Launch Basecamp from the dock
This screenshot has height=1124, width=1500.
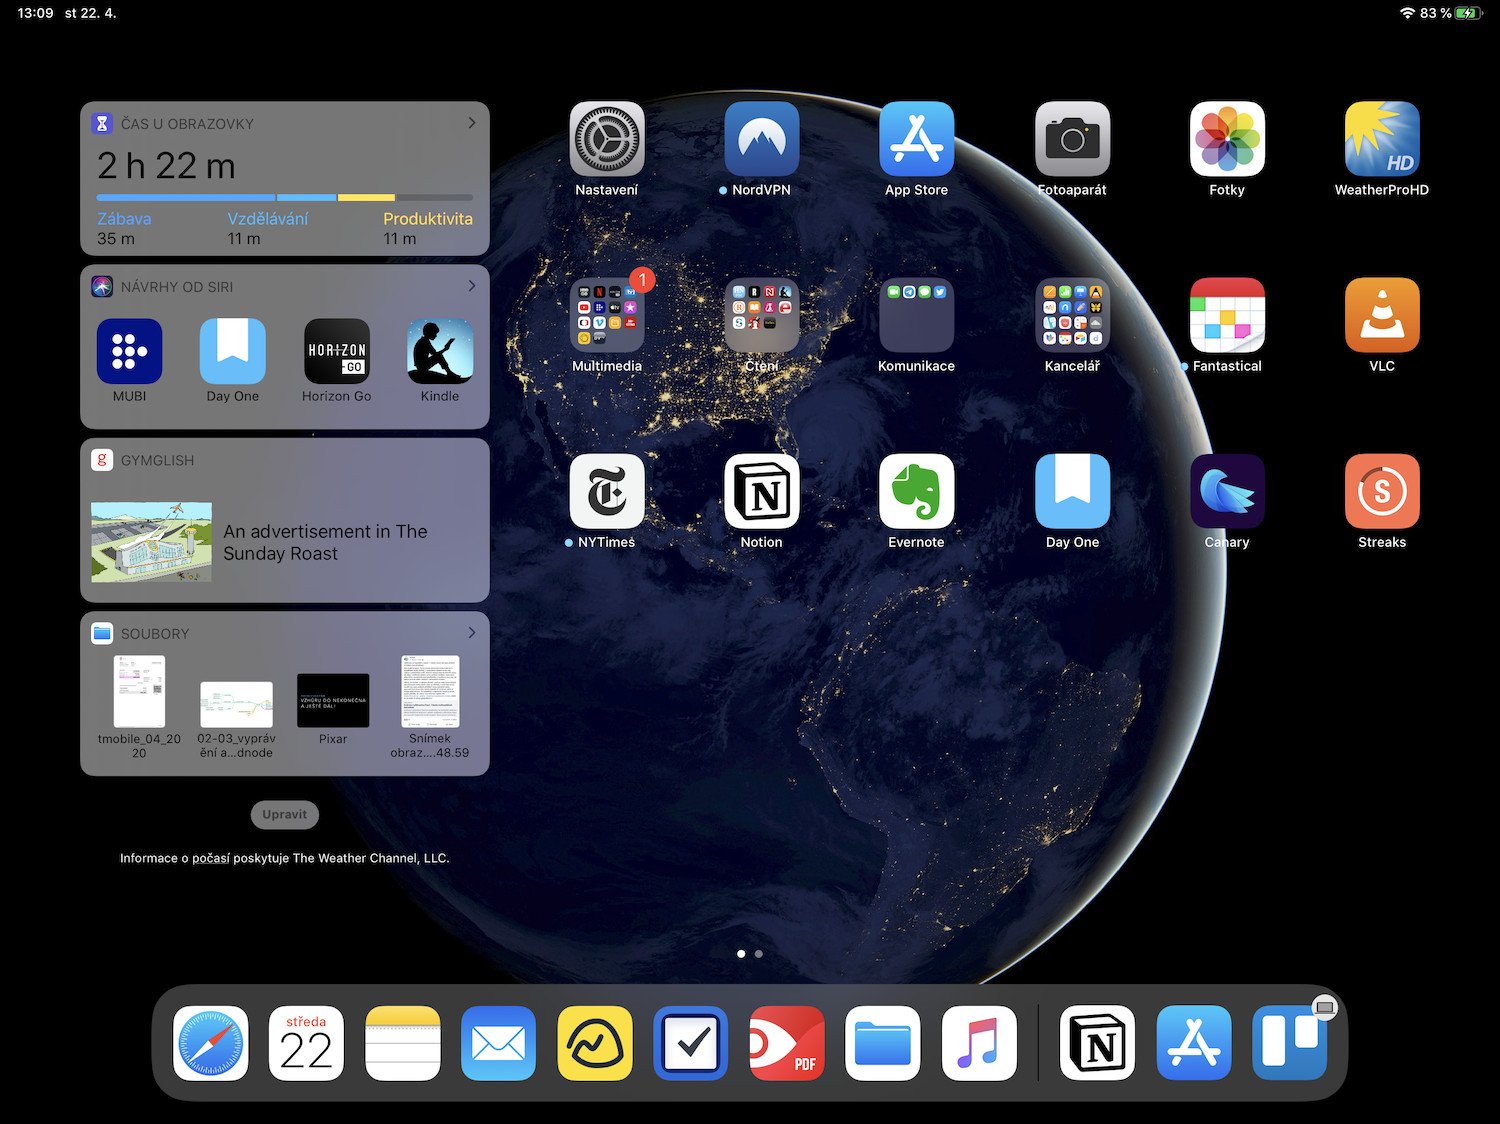tap(595, 1043)
